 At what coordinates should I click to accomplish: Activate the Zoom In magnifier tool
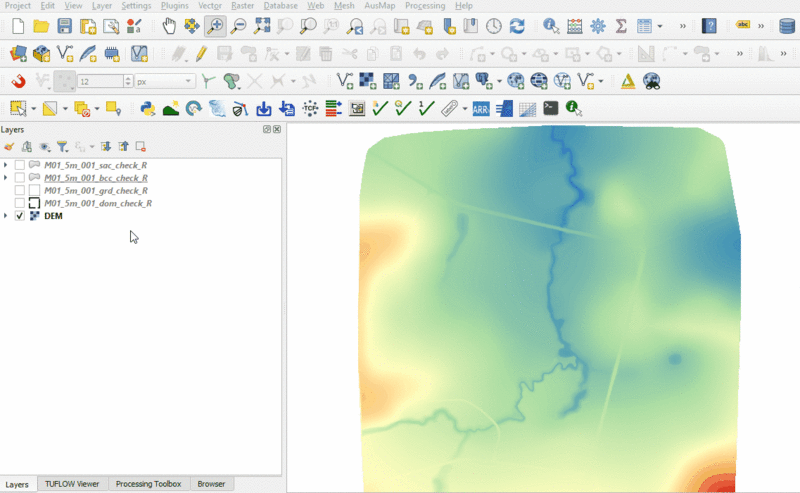[x=215, y=26]
